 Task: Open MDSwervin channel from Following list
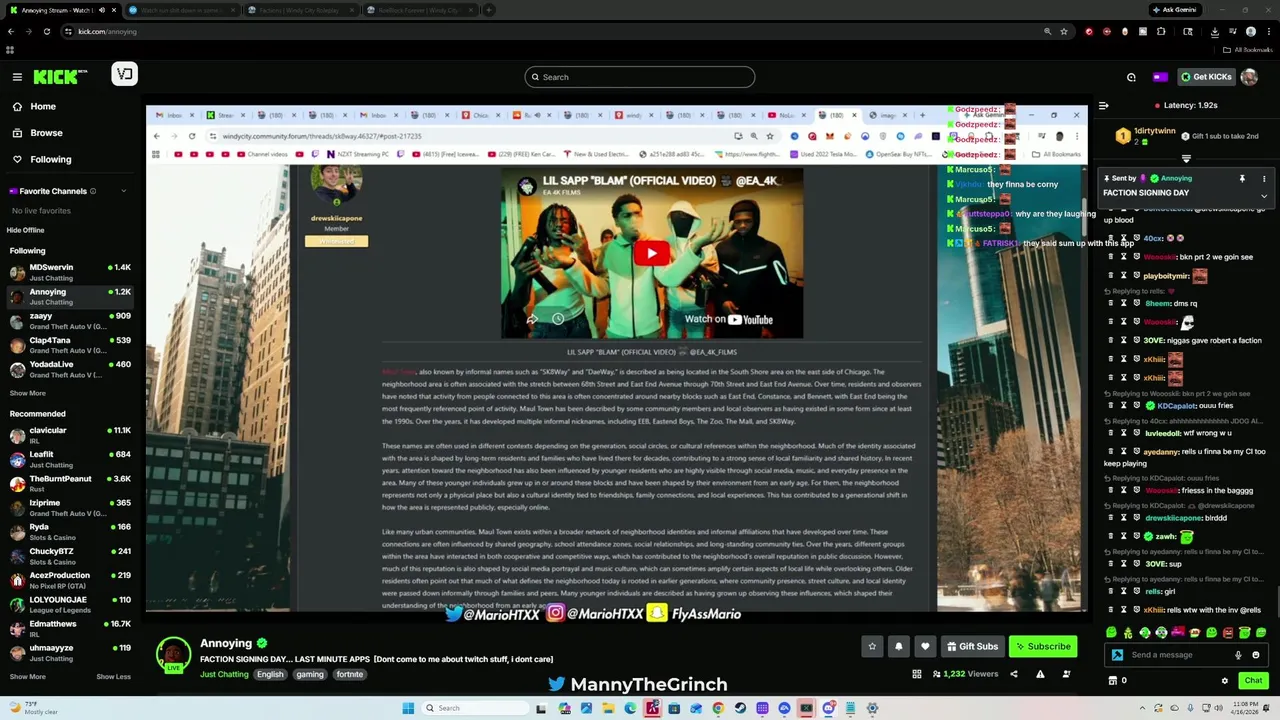70,272
